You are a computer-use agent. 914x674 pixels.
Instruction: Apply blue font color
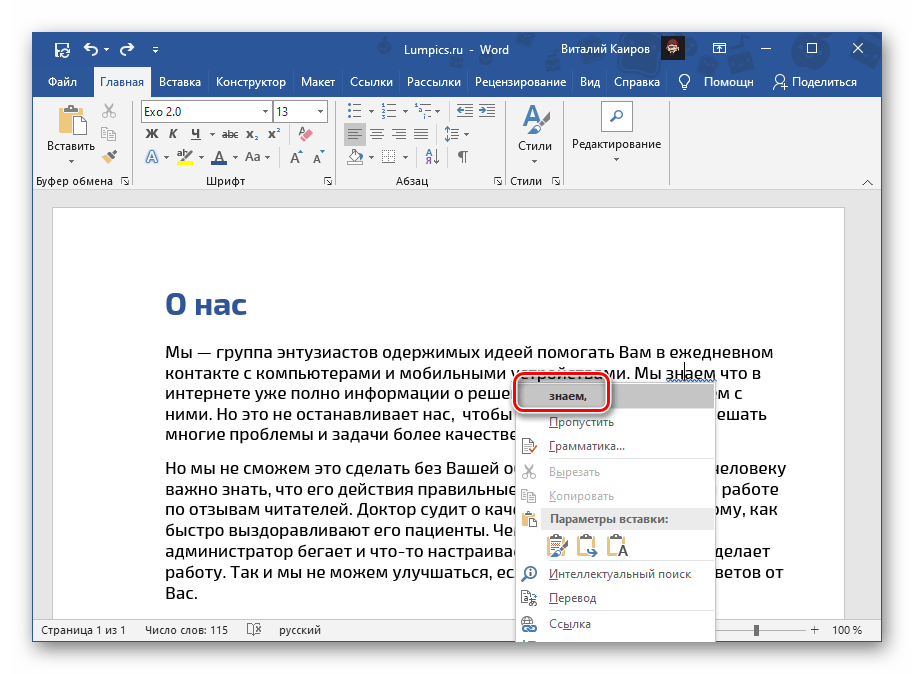pyautogui.click(x=219, y=157)
